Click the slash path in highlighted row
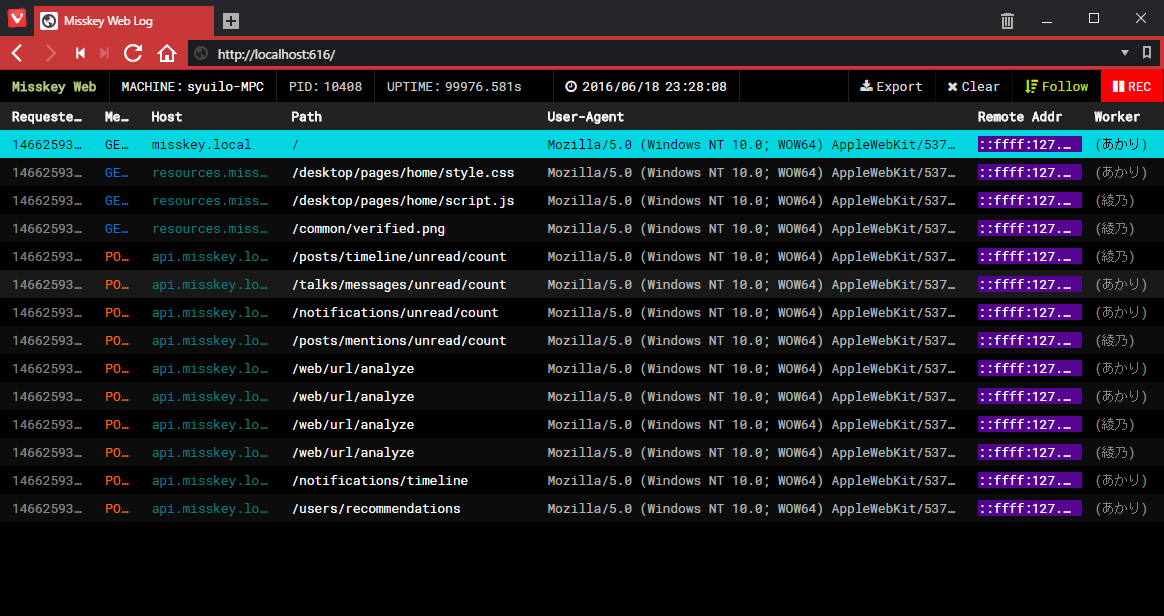Viewport: 1164px width, 616px height. point(295,144)
